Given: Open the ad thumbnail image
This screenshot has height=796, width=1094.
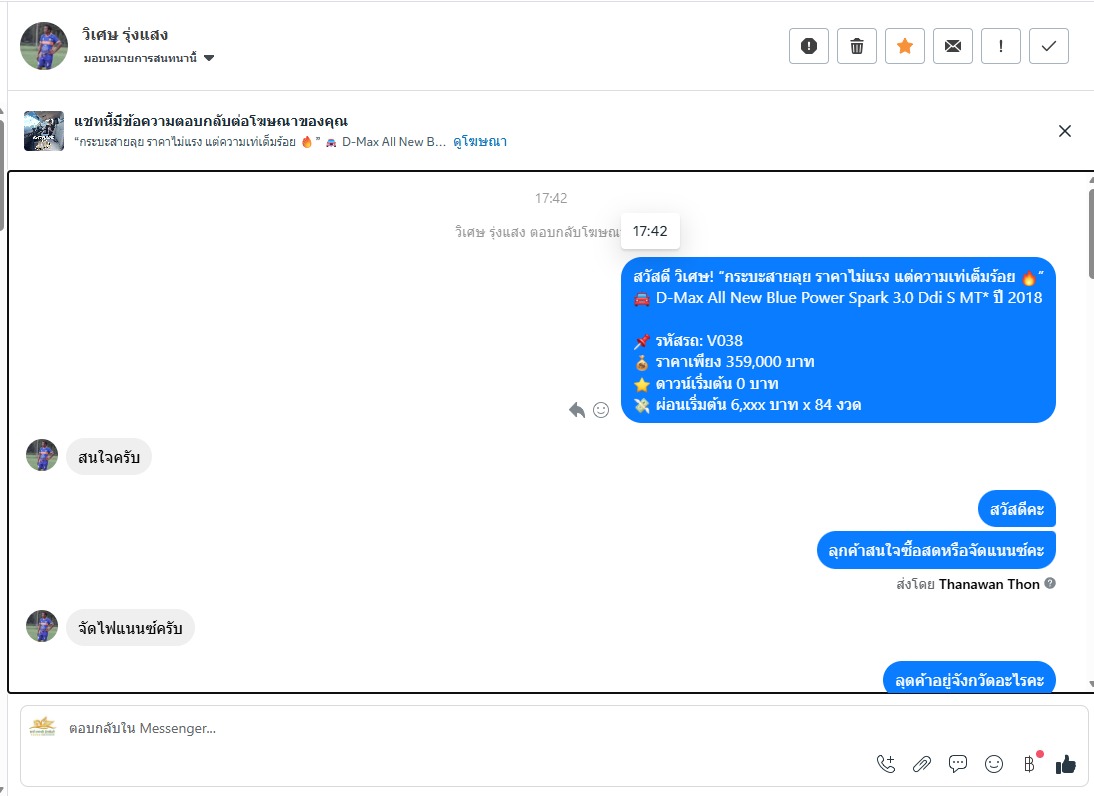Looking at the screenshot, I should pos(44,130).
